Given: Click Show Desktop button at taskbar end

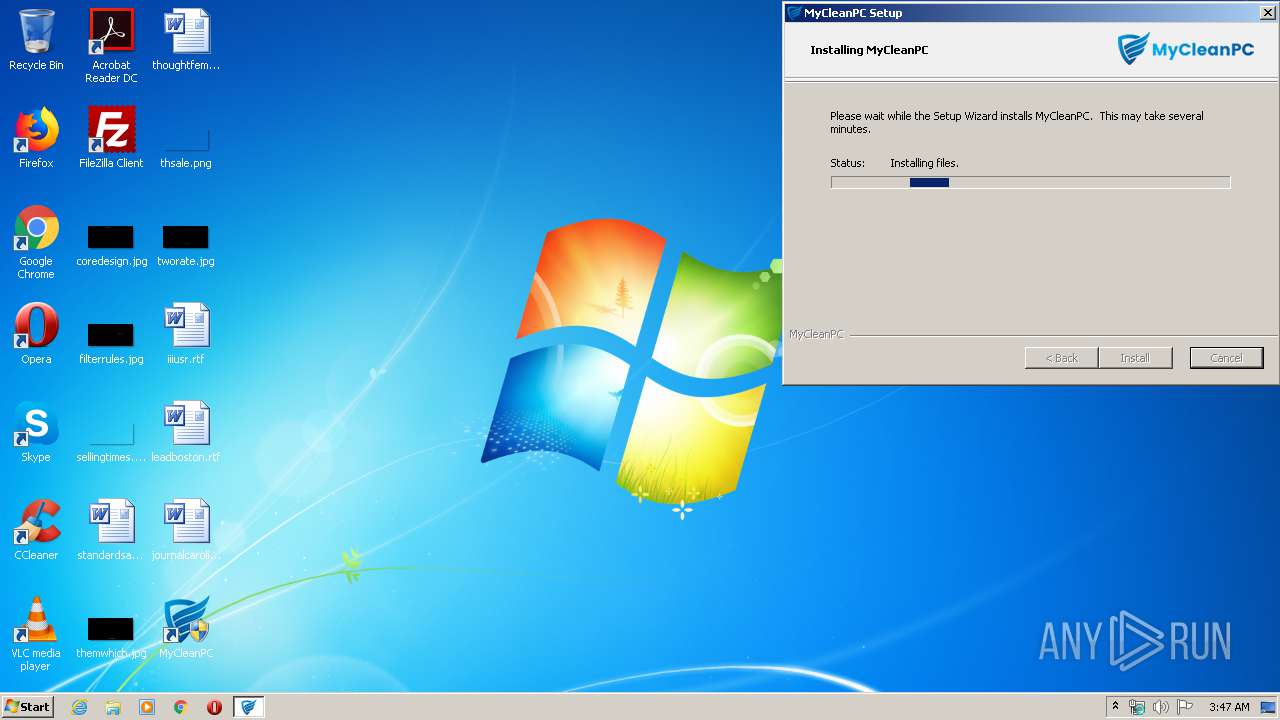Looking at the screenshot, I should tap(1268, 707).
